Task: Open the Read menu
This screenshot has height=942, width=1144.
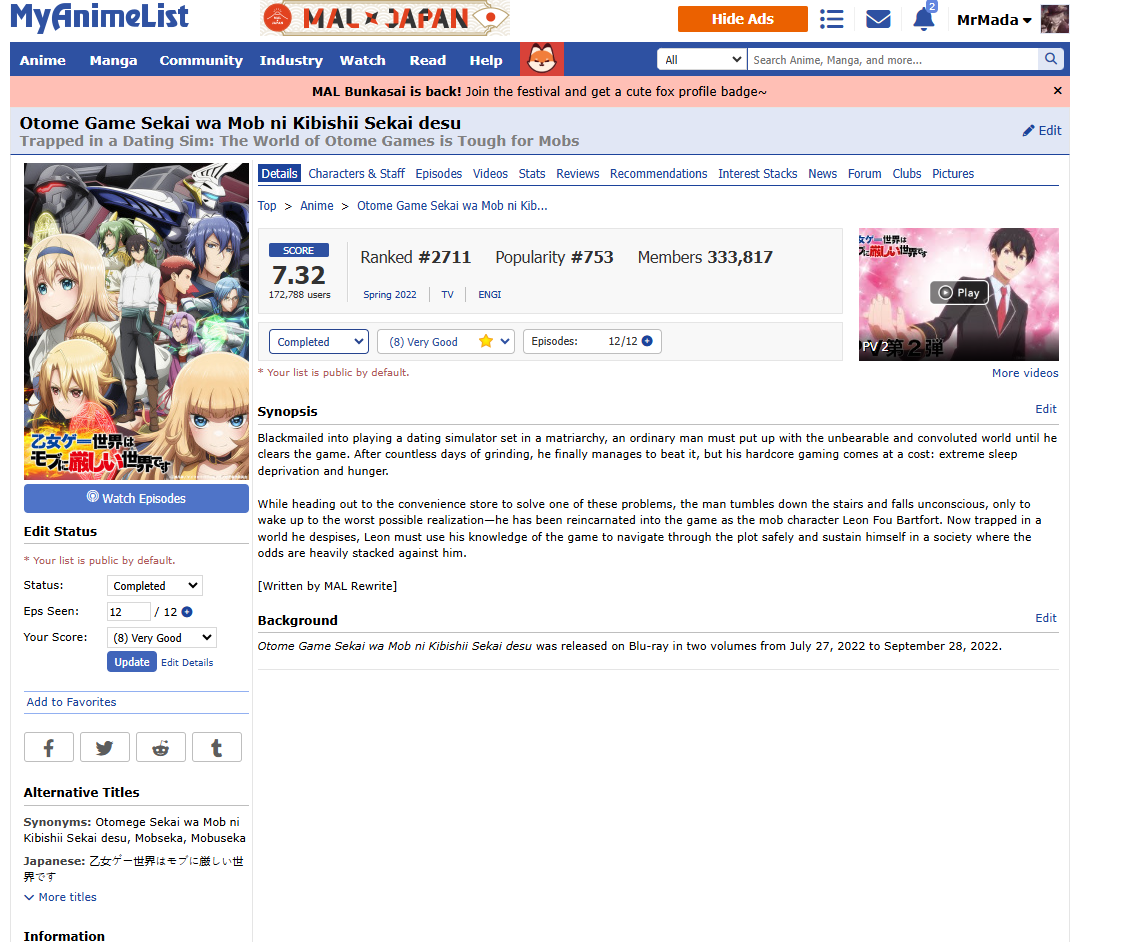Action: coord(428,60)
